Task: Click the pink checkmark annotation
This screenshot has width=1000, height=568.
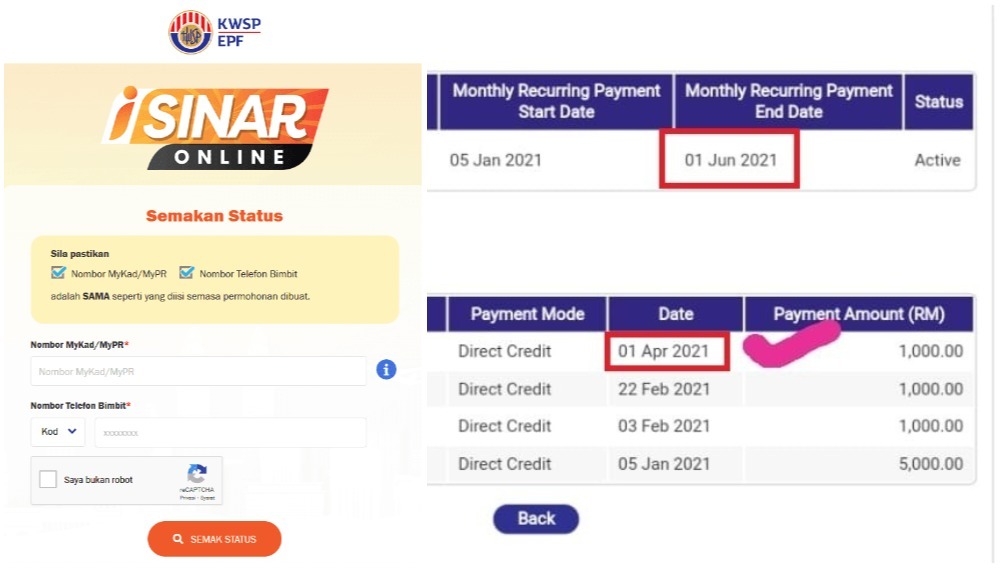Action: point(791,343)
